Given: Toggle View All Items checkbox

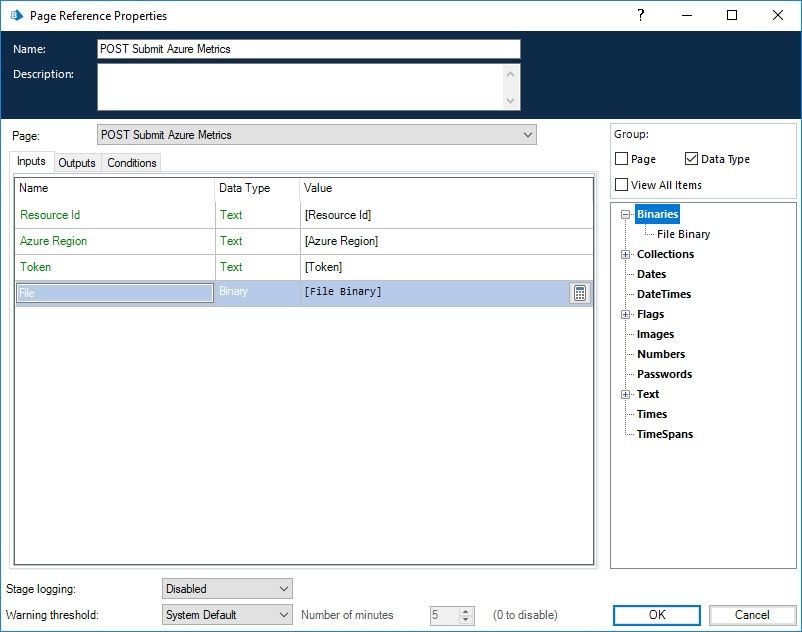Looking at the screenshot, I should (622, 185).
